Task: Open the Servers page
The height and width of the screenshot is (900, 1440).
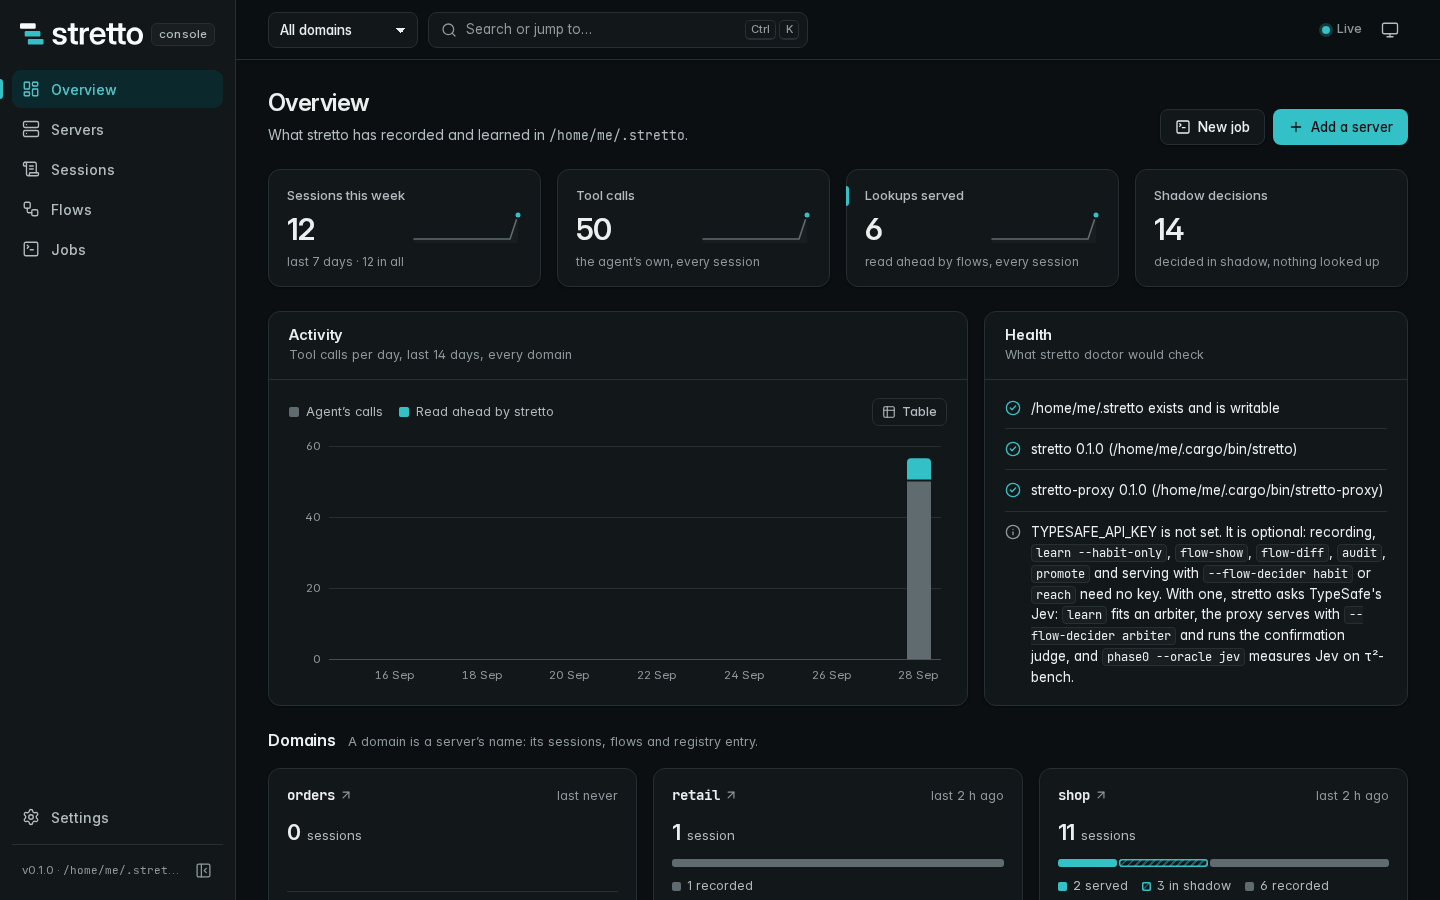Action: click(x=118, y=129)
